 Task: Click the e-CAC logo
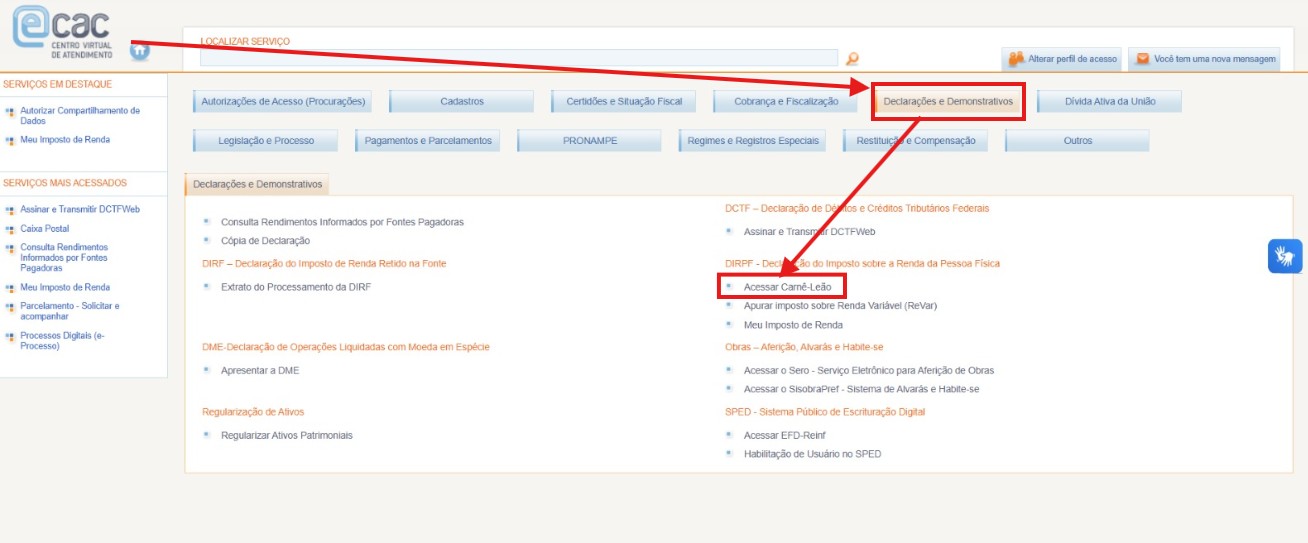[x=62, y=32]
